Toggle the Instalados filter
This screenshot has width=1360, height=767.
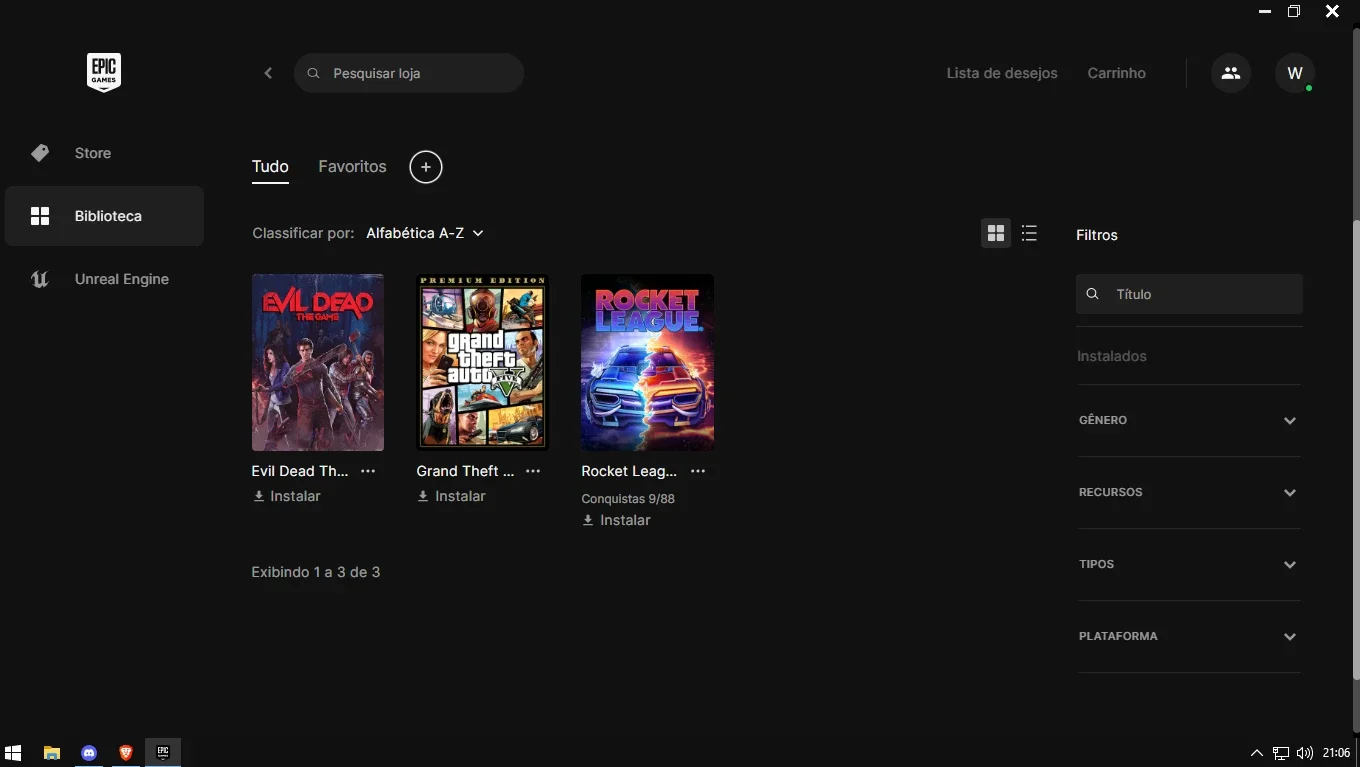pos(1112,356)
